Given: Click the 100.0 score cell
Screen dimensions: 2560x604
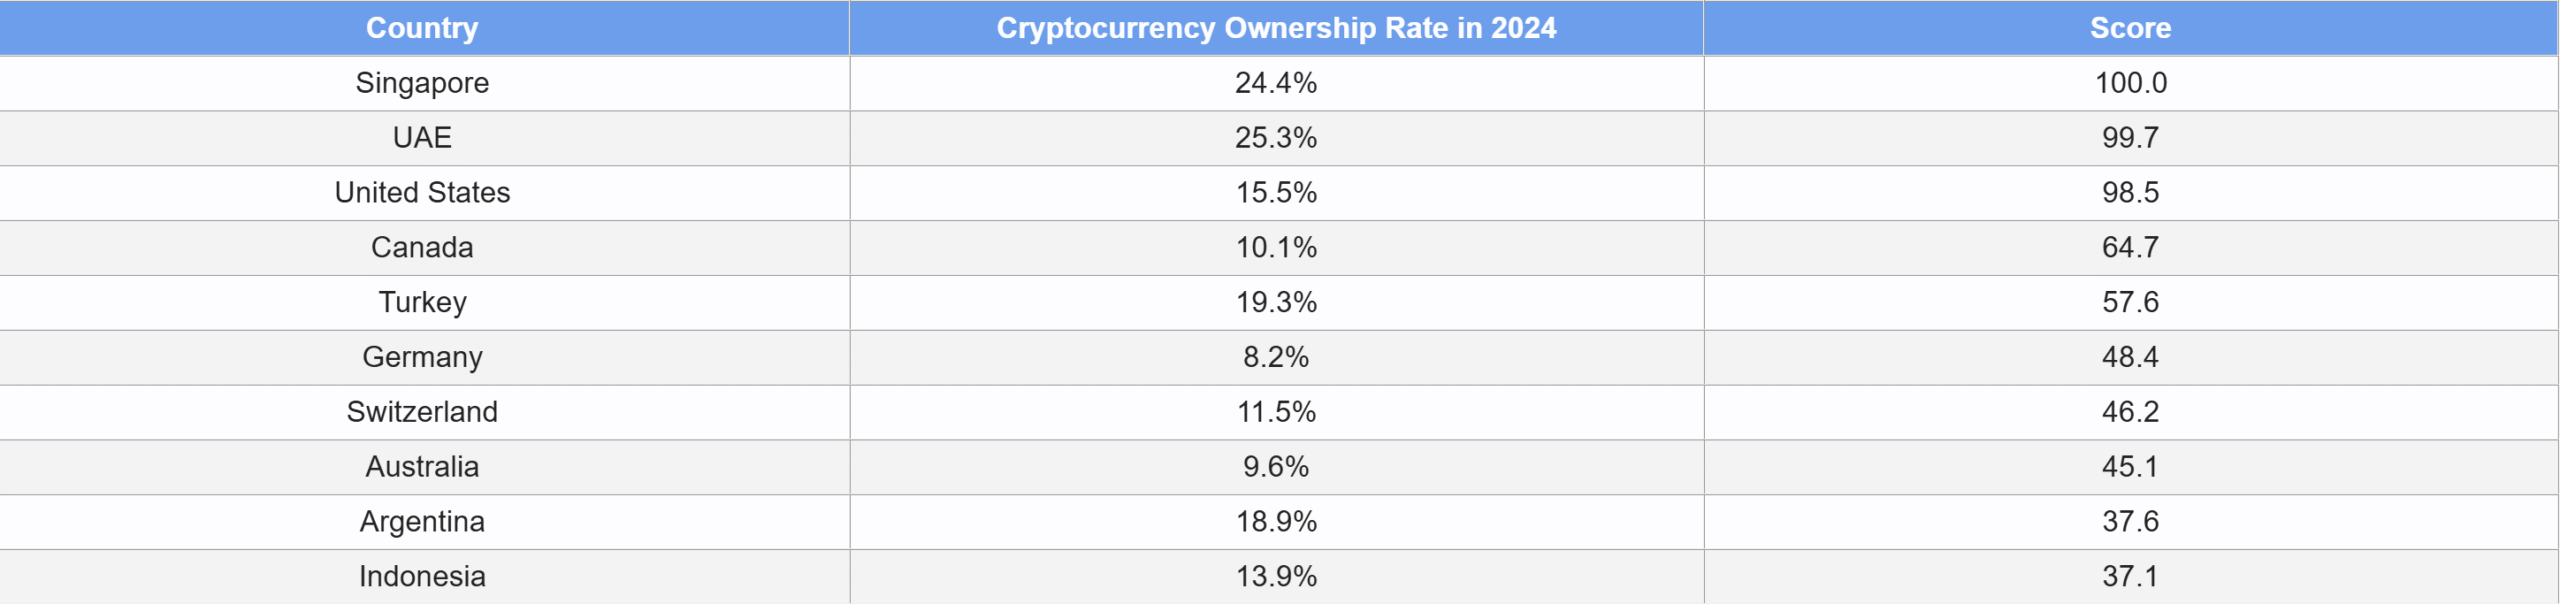Looking at the screenshot, I should point(2130,83).
